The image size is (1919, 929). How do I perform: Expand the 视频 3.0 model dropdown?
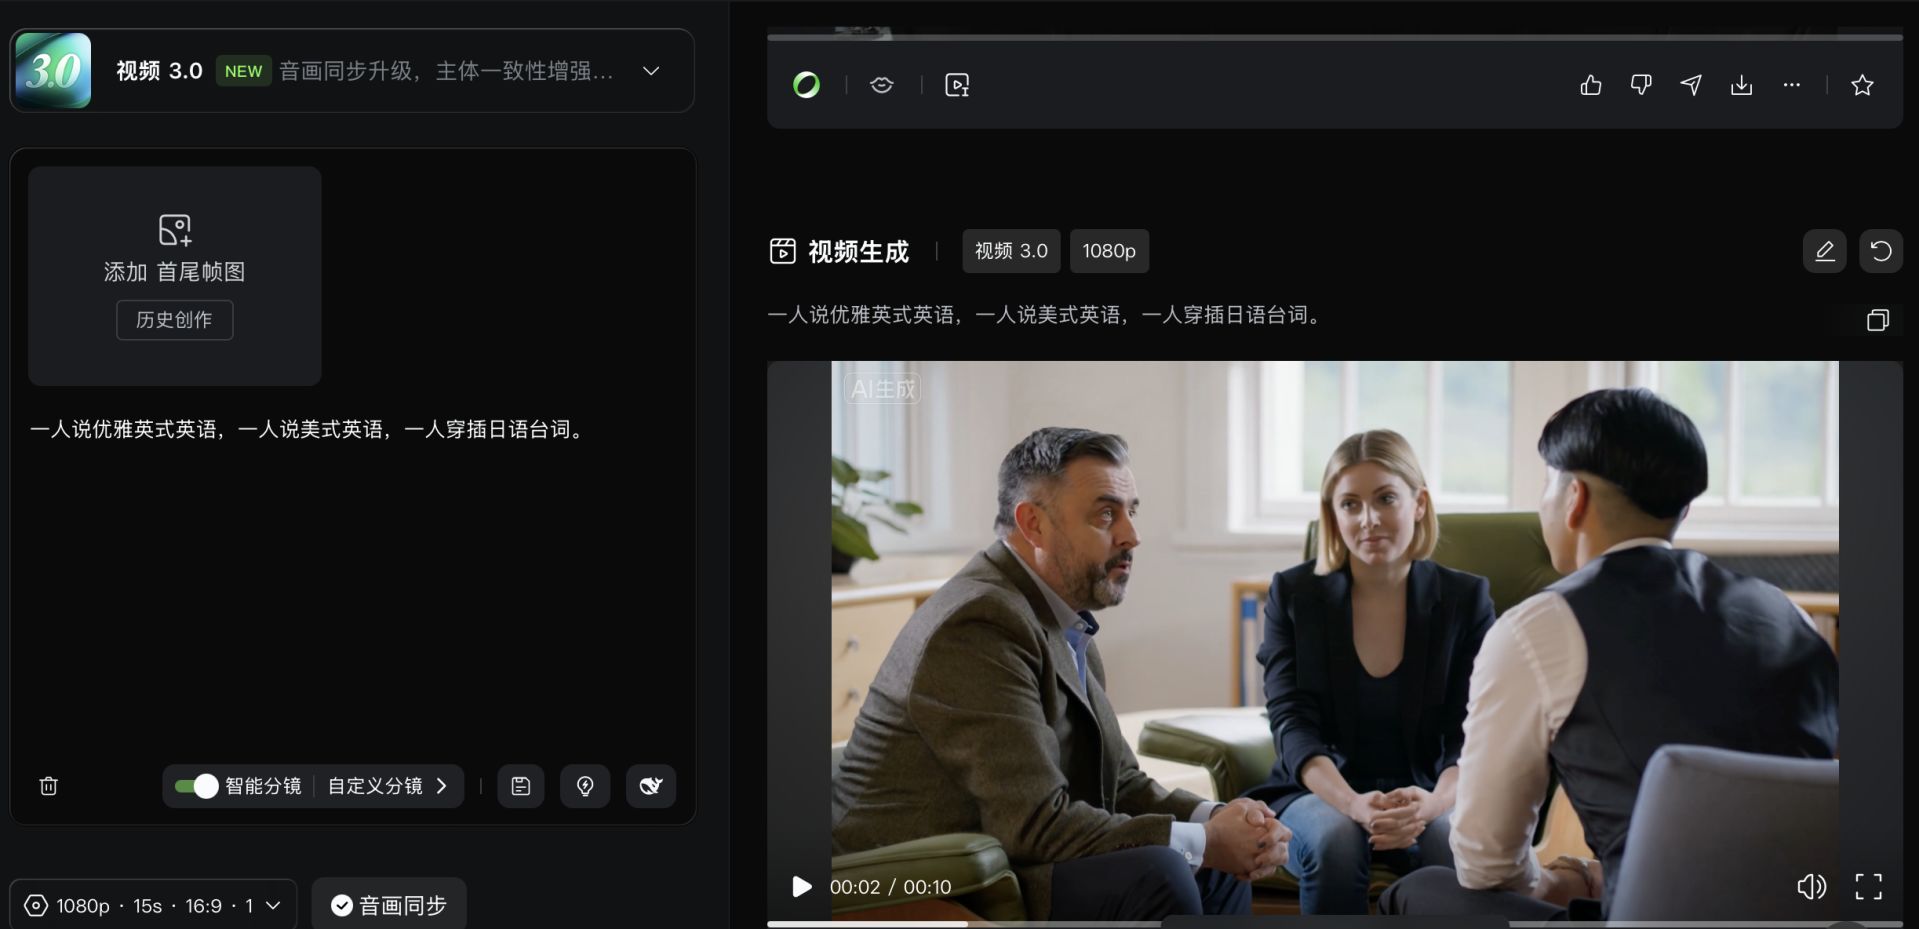651,71
